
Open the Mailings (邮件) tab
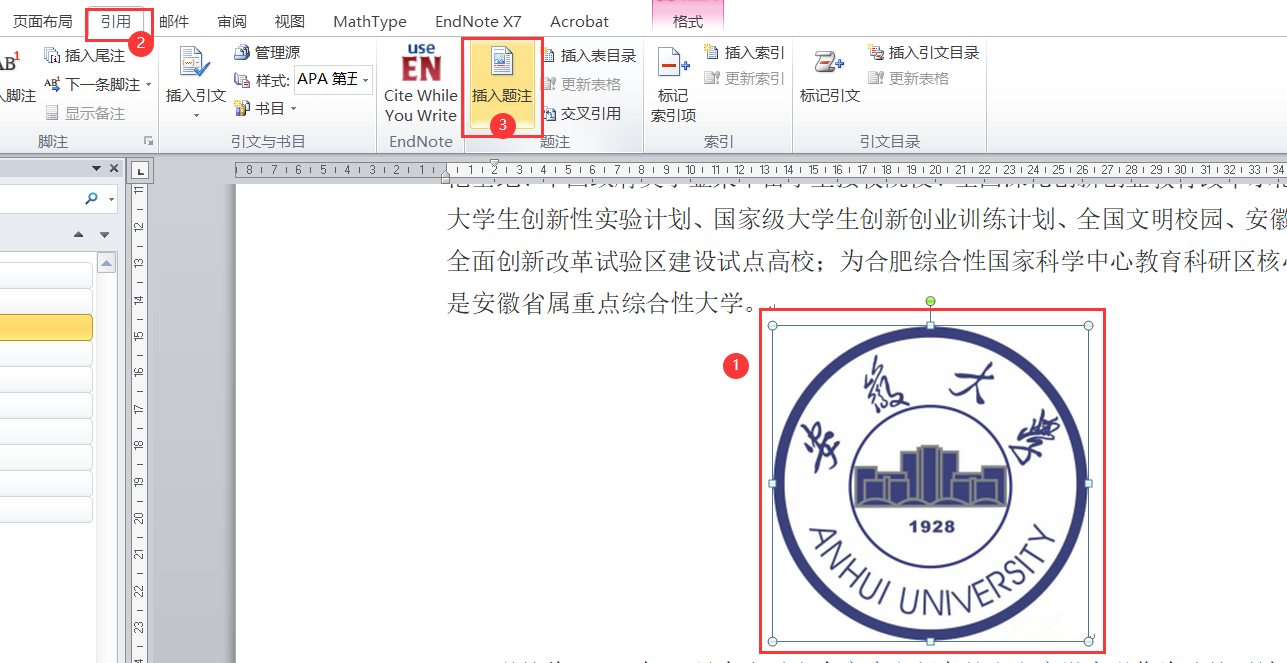pyautogui.click(x=174, y=21)
